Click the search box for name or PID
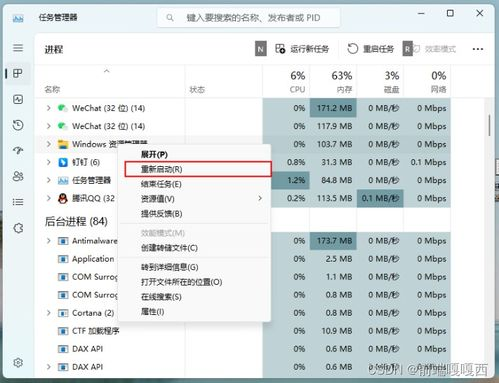This screenshot has width=499, height=383. point(249,18)
